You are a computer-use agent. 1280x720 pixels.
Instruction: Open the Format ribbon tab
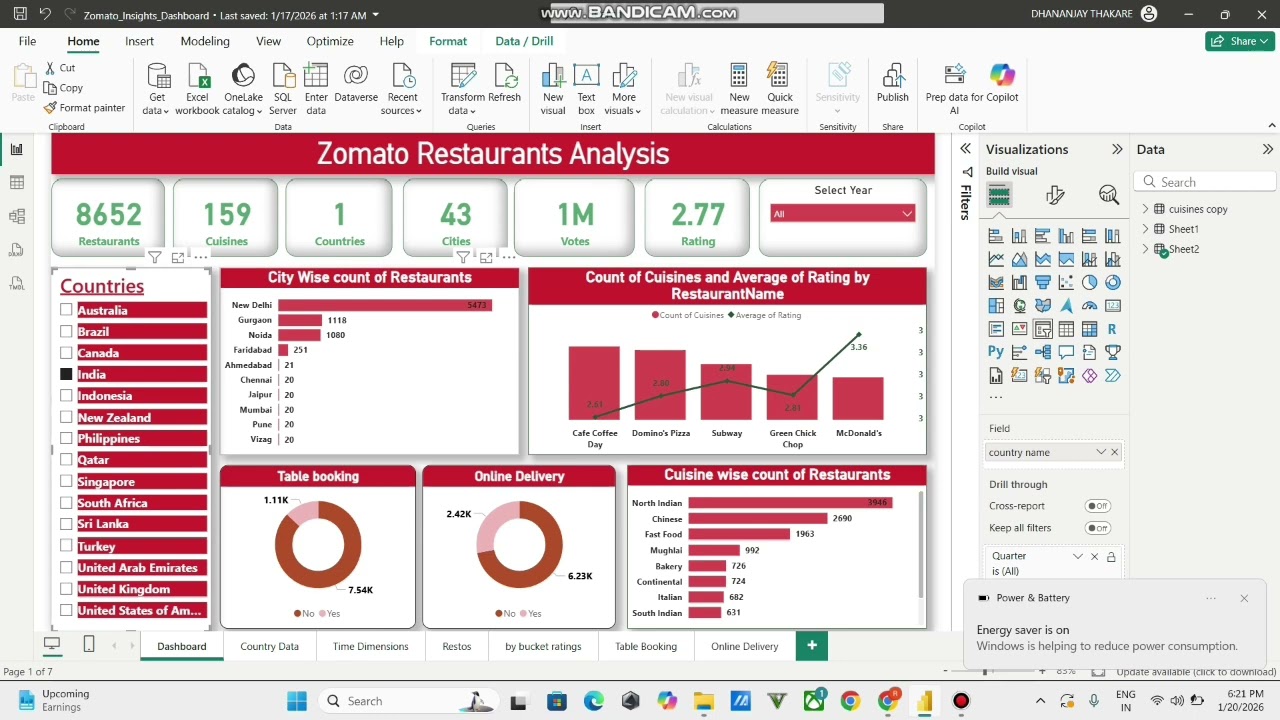tap(448, 41)
